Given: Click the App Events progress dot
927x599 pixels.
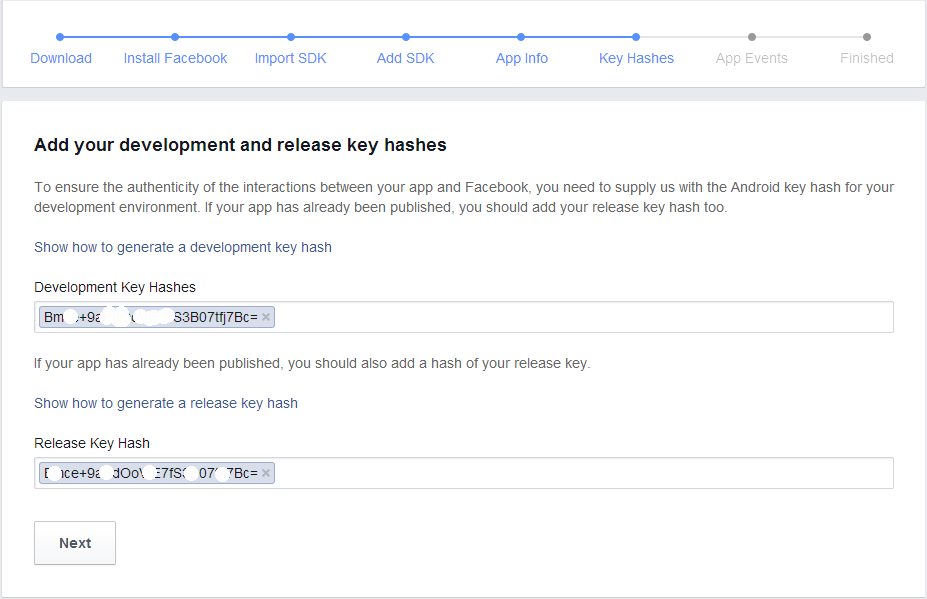Looking at the screenshot, I should point(751,37).
